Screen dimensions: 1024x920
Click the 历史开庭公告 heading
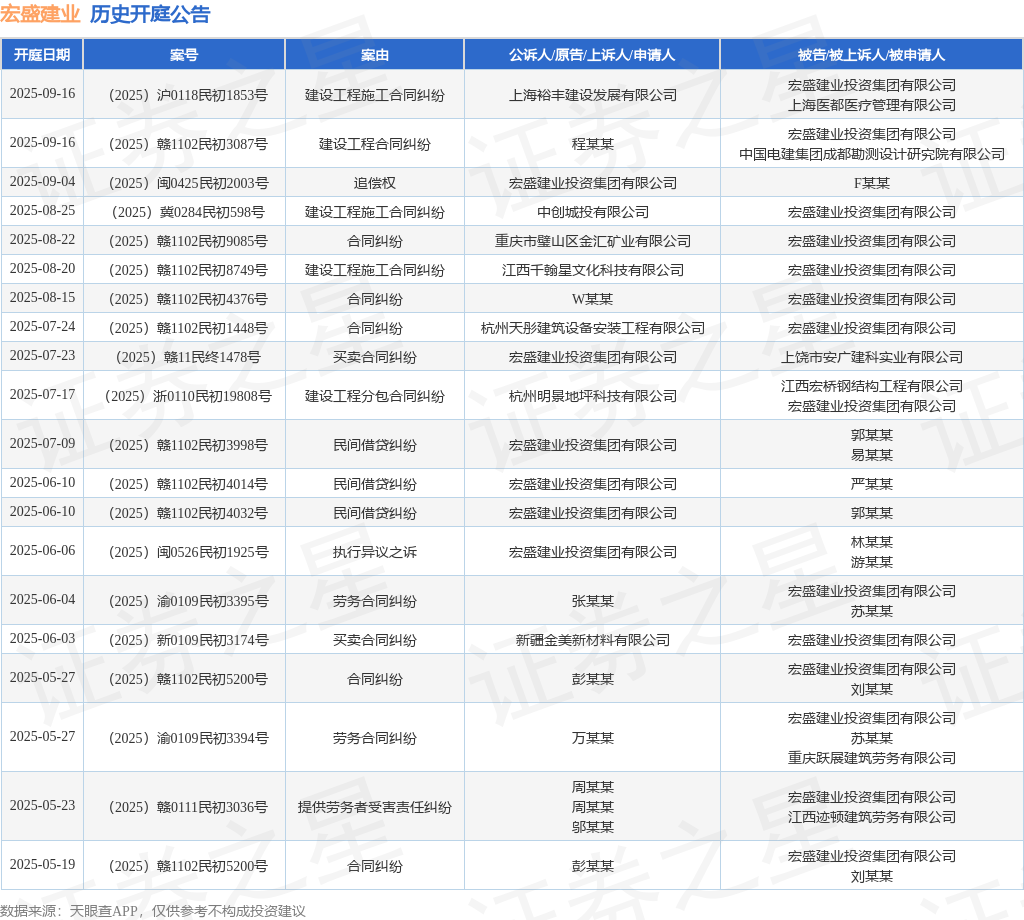(150, 14)
